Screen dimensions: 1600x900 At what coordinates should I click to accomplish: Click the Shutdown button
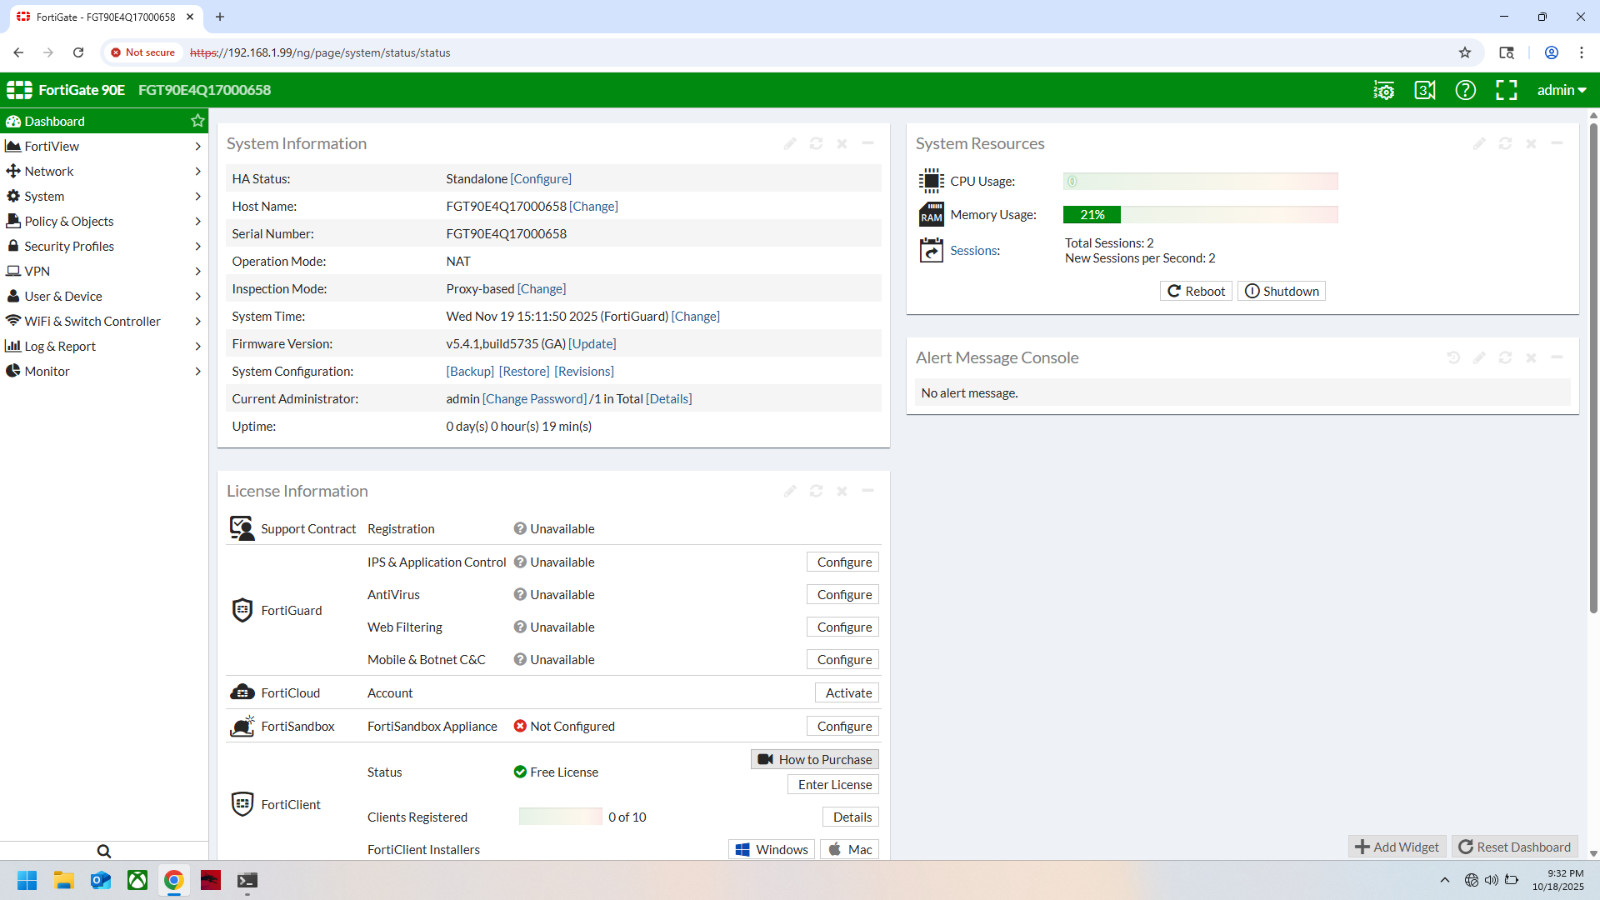(x=1282, y=291)
